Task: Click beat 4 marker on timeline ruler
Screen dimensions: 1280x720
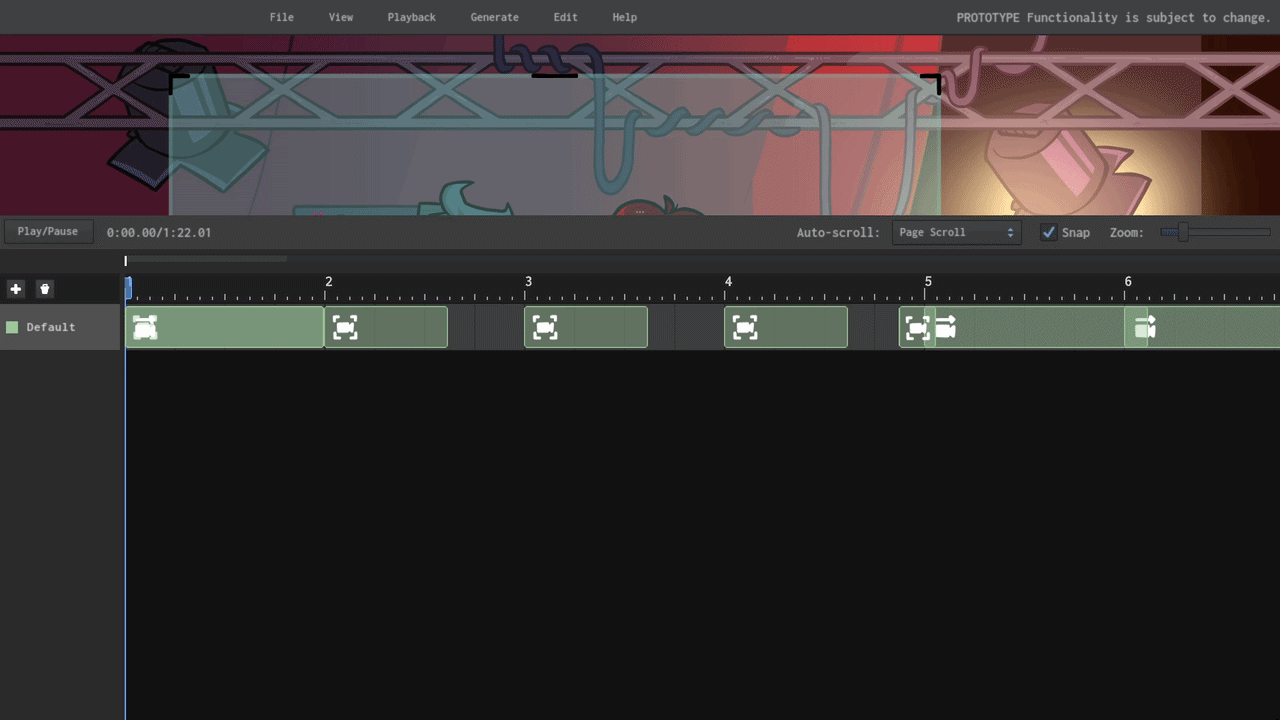Action: [728, 284]
